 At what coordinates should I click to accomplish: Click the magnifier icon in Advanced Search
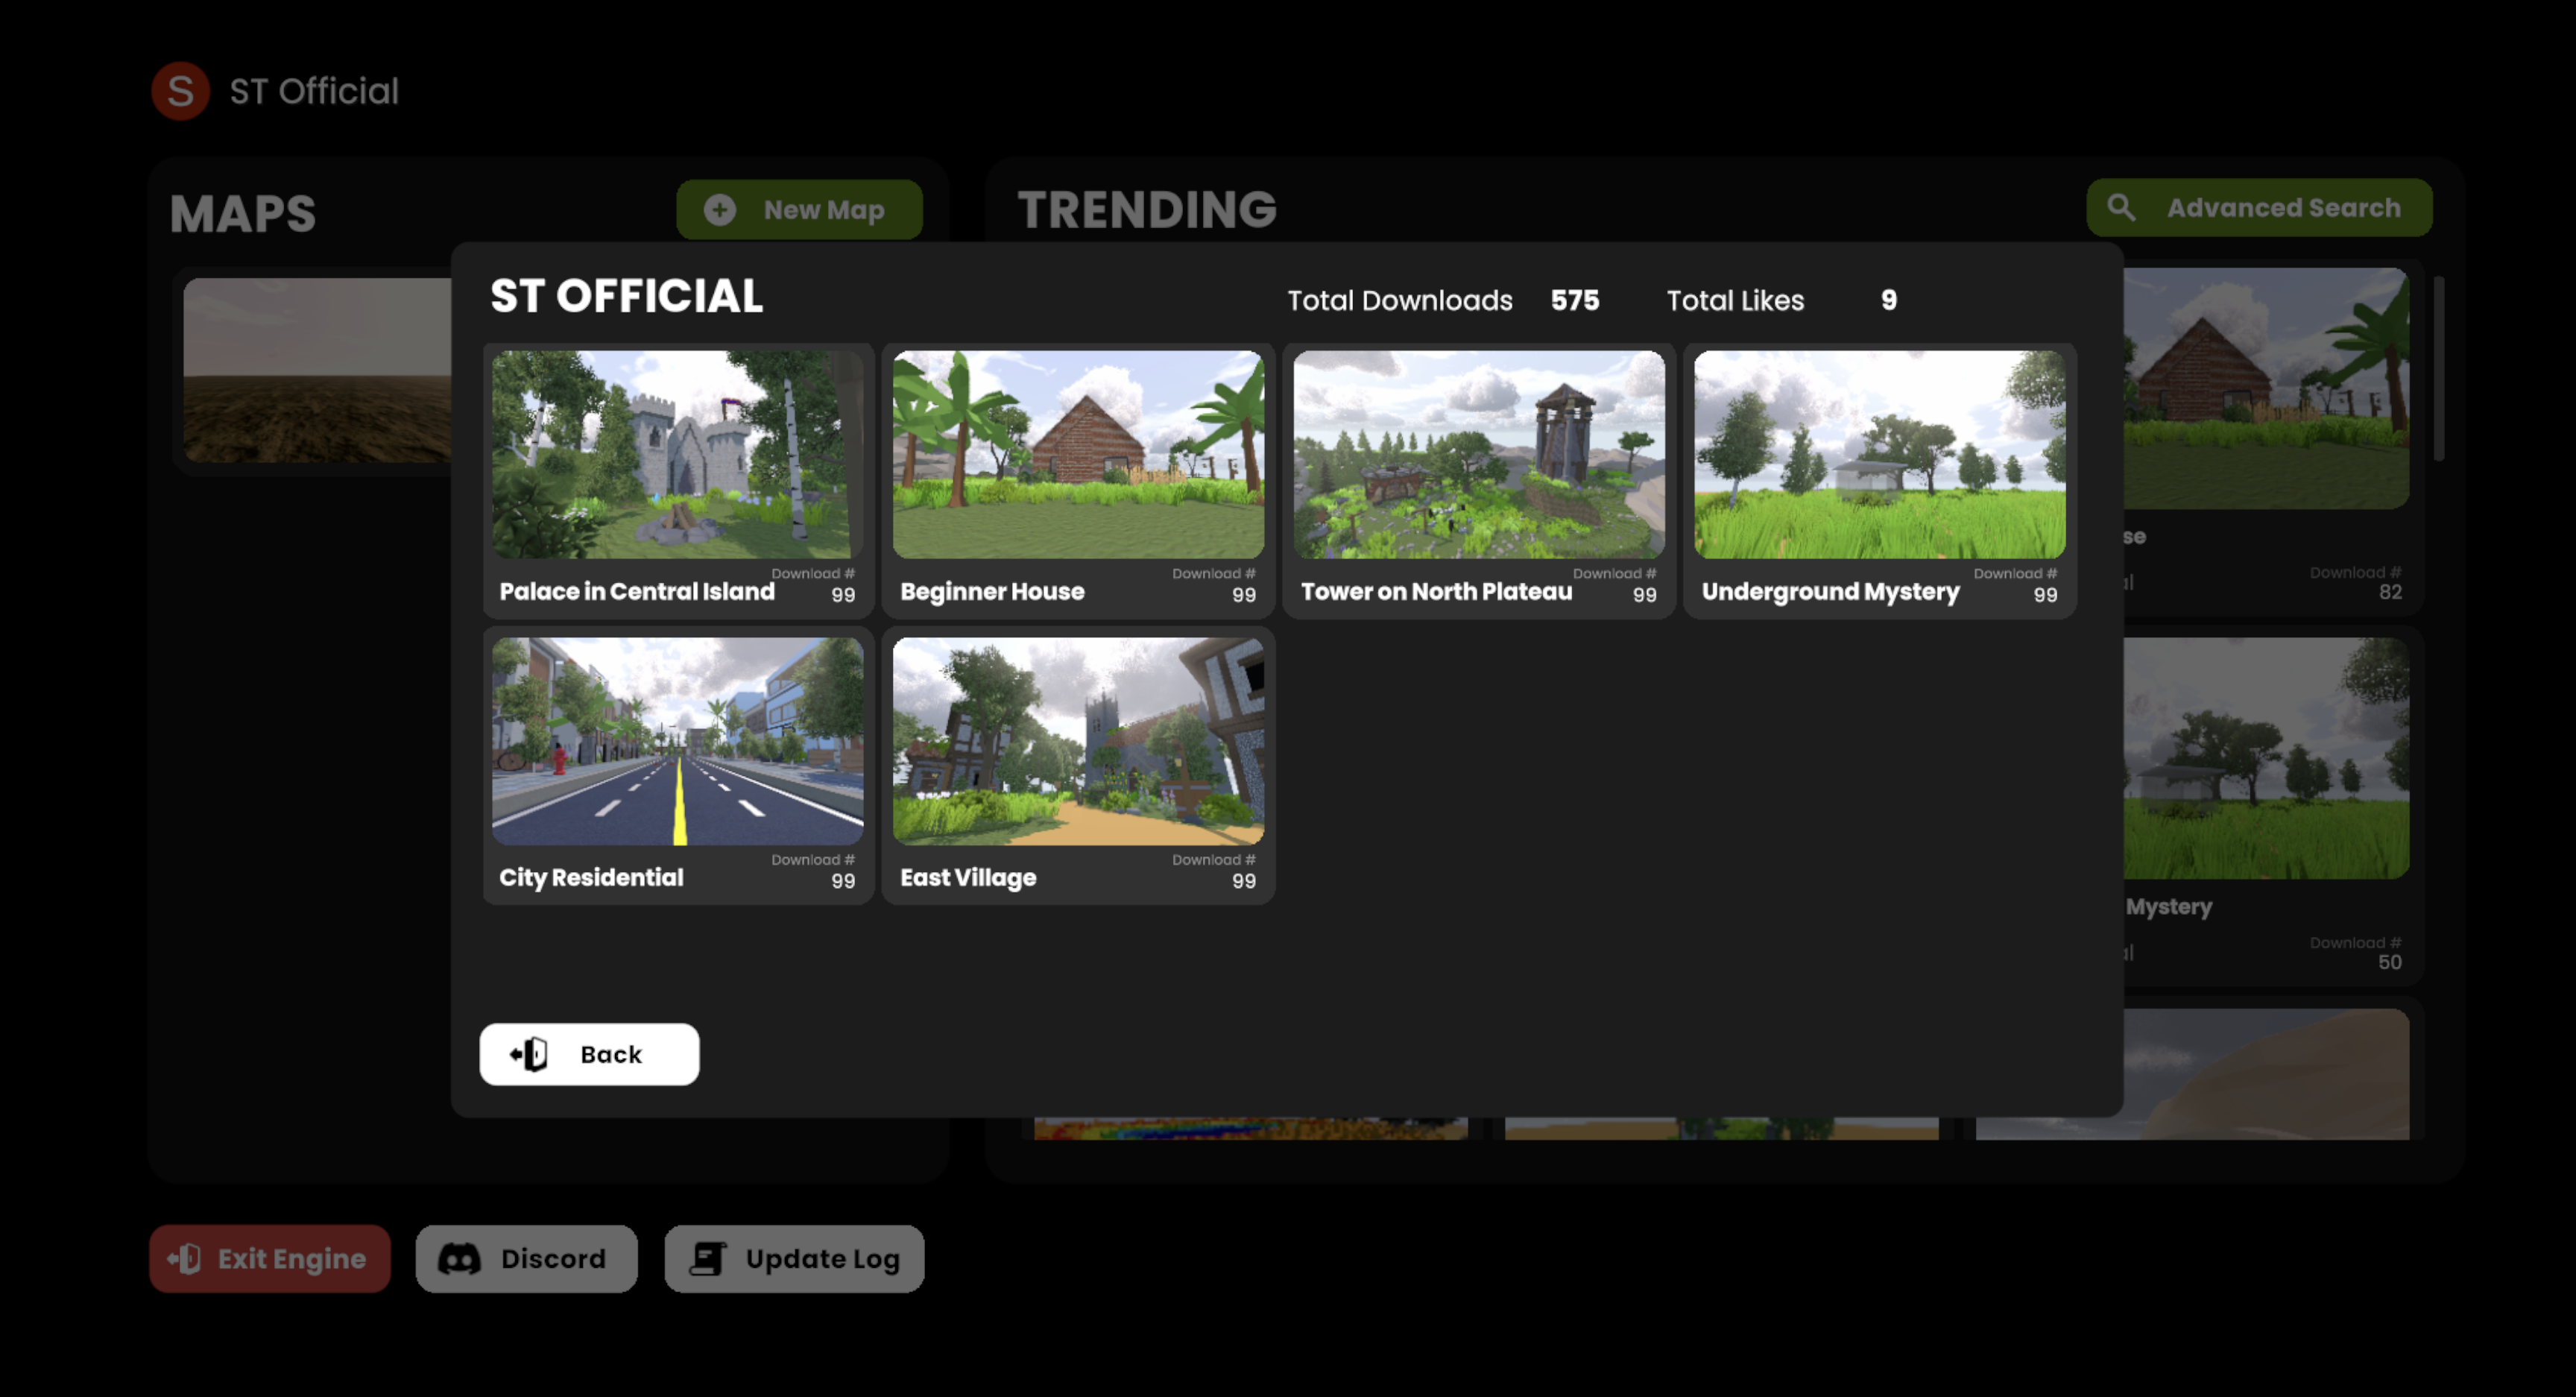coord(2123,208)
